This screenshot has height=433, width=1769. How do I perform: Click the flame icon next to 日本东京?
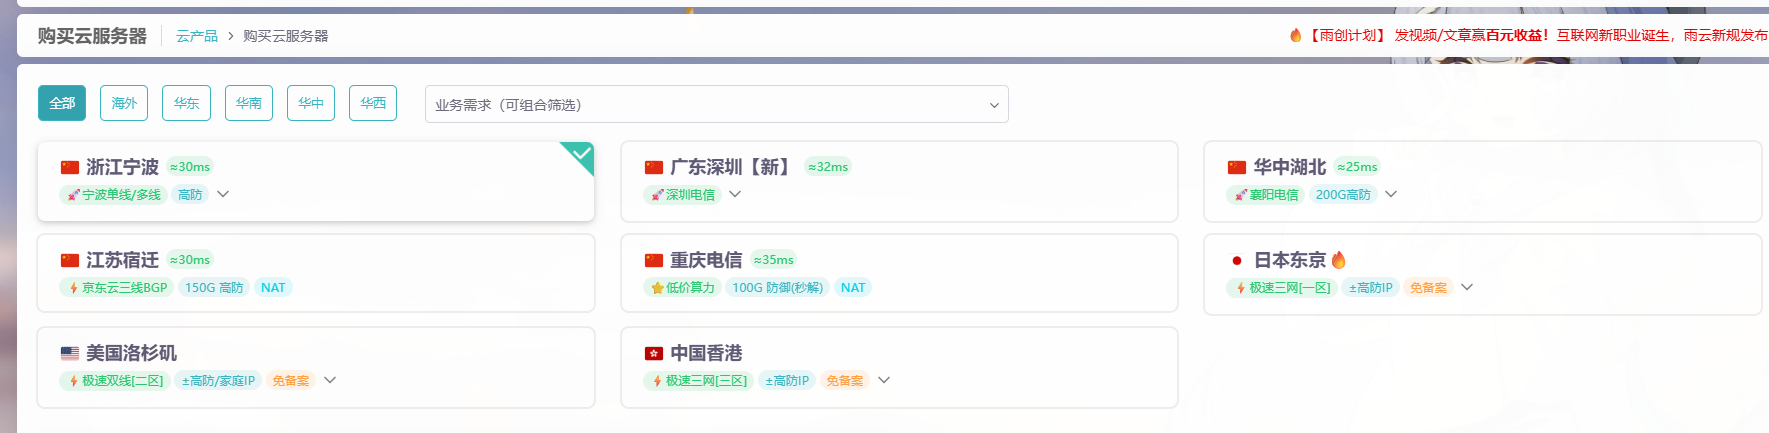click(1339, 260)
